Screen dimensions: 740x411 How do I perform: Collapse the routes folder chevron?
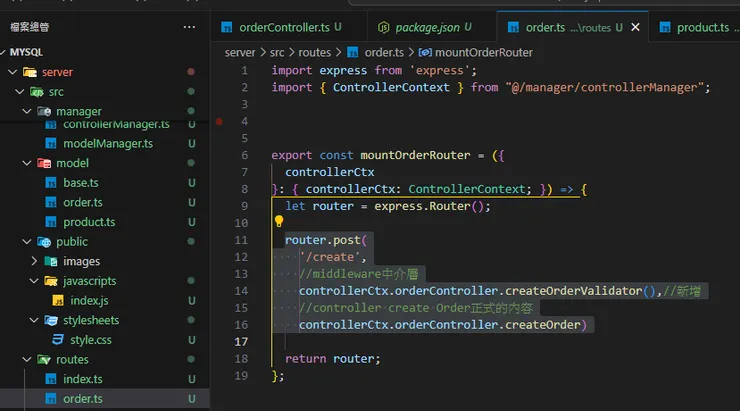pos(27,359)
